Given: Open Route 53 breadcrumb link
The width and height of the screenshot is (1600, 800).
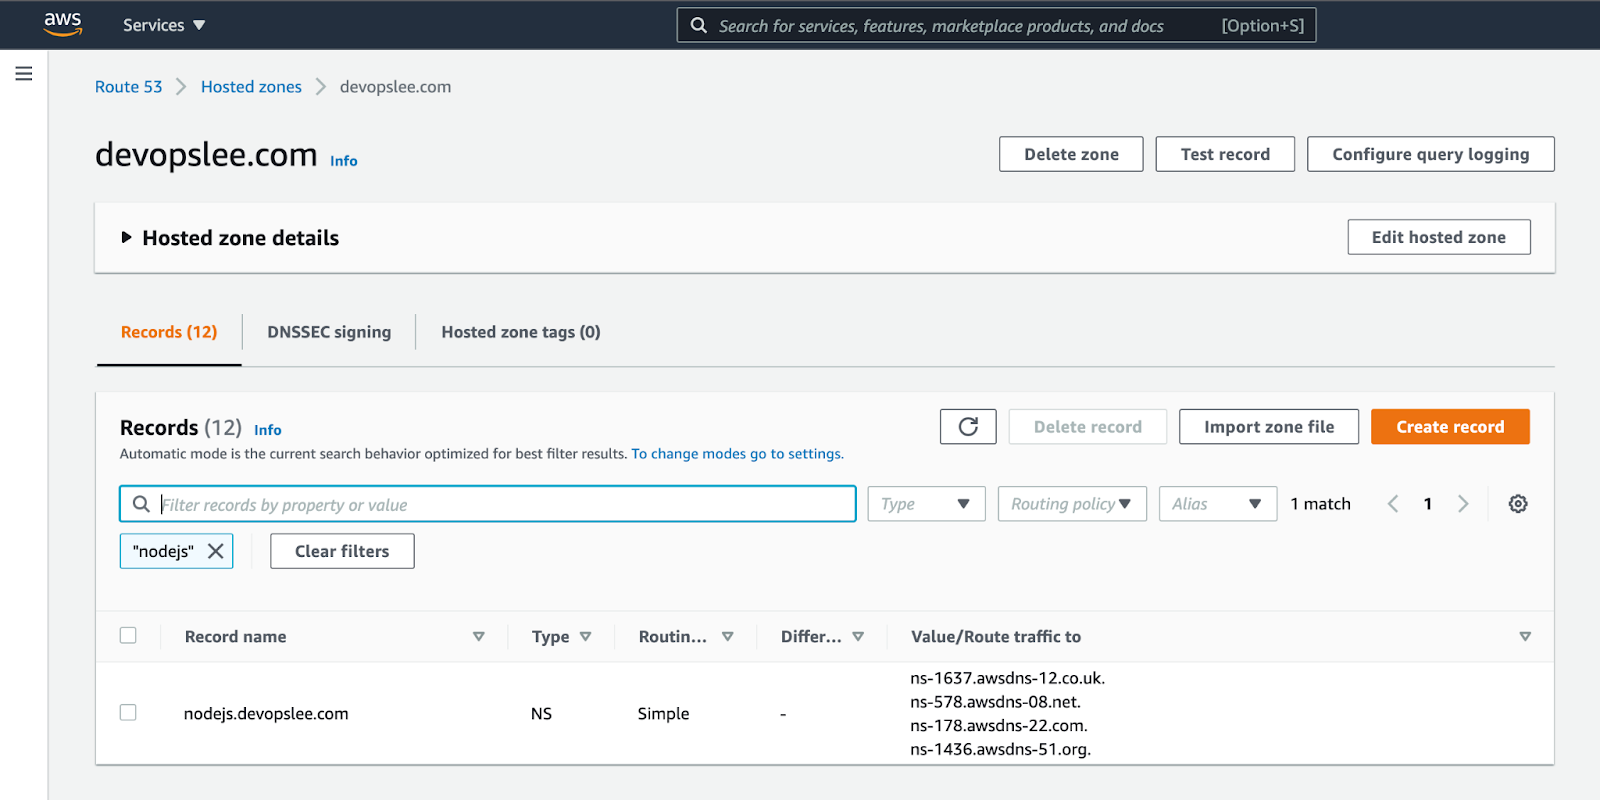Looking at the screenshot, I should (128, 87).
